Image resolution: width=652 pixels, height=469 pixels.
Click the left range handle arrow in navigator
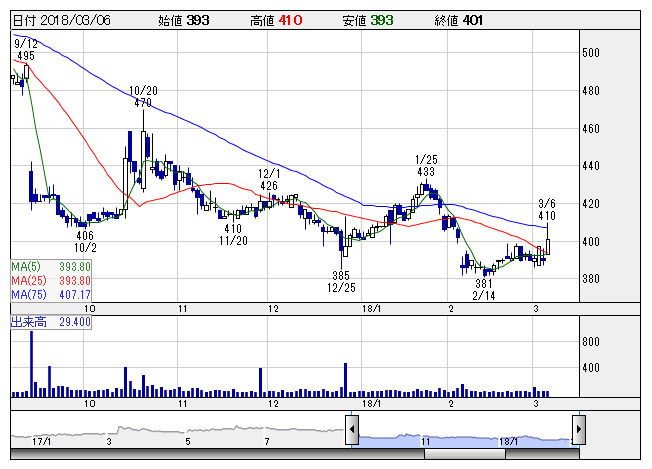coord(352,430)
